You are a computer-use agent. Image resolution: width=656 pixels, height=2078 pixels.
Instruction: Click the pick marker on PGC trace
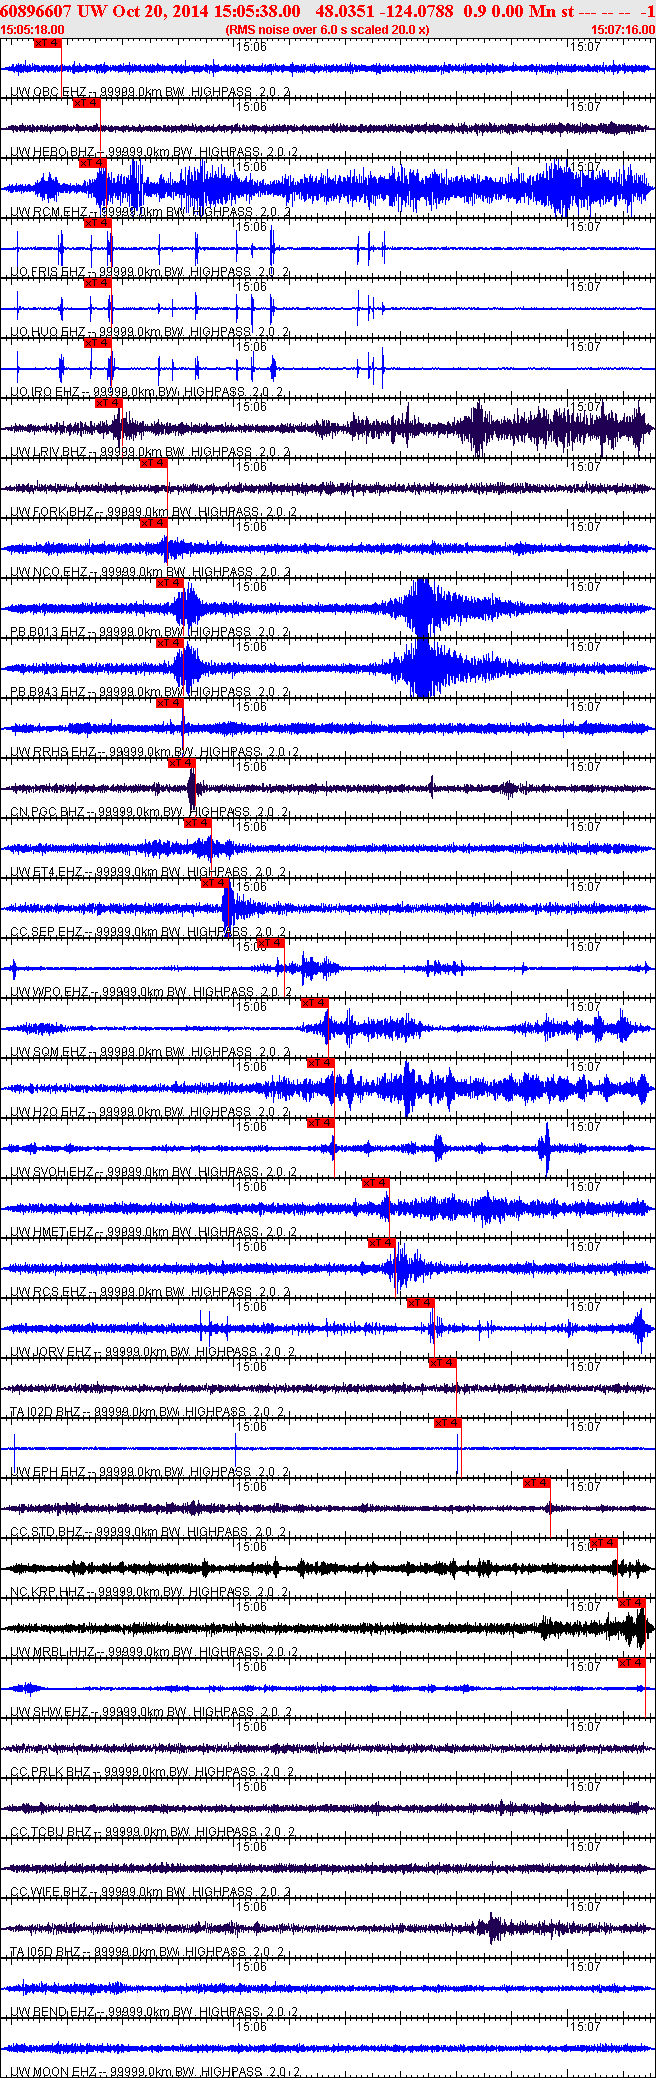click(x=182, y=763)
